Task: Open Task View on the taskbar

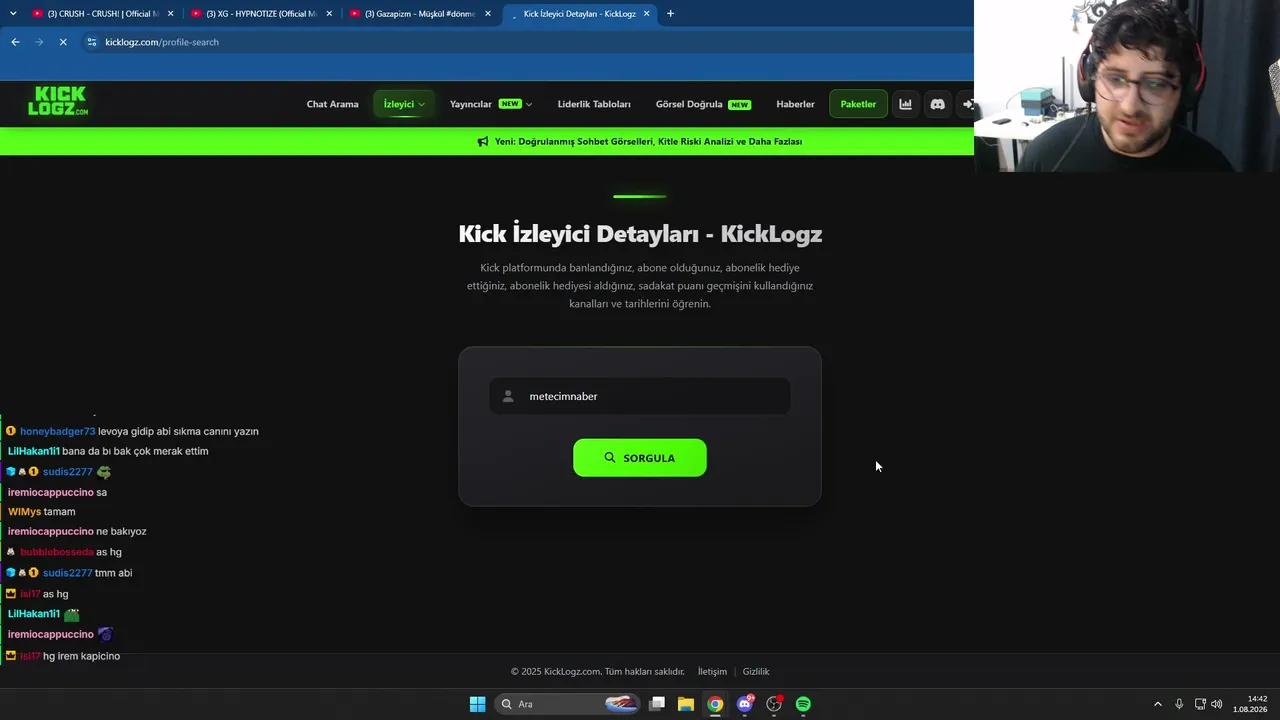Action: 657,704
